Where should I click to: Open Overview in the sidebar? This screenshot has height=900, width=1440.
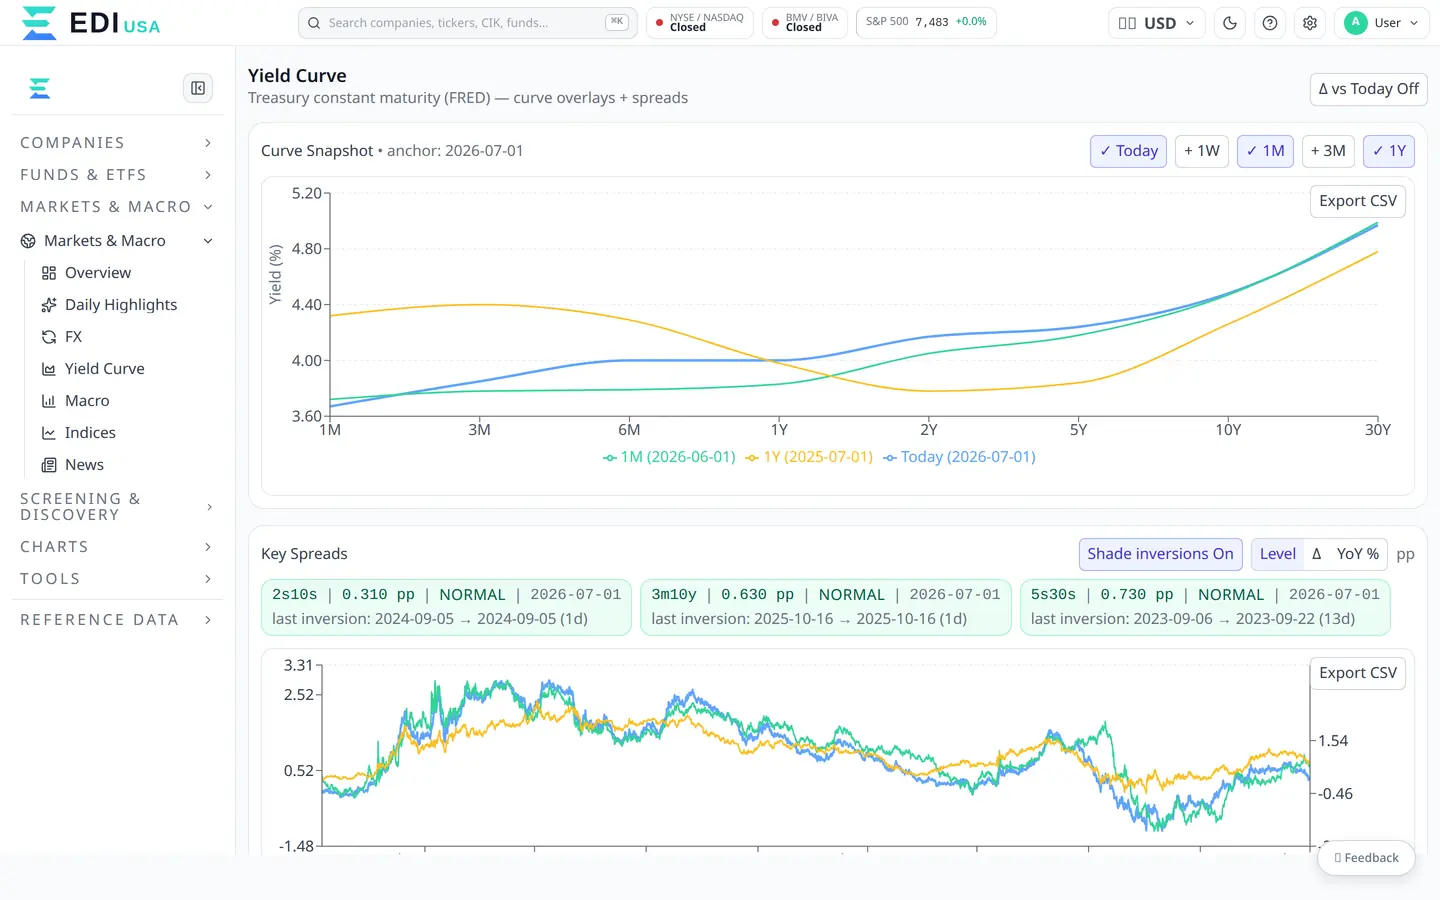97,273
